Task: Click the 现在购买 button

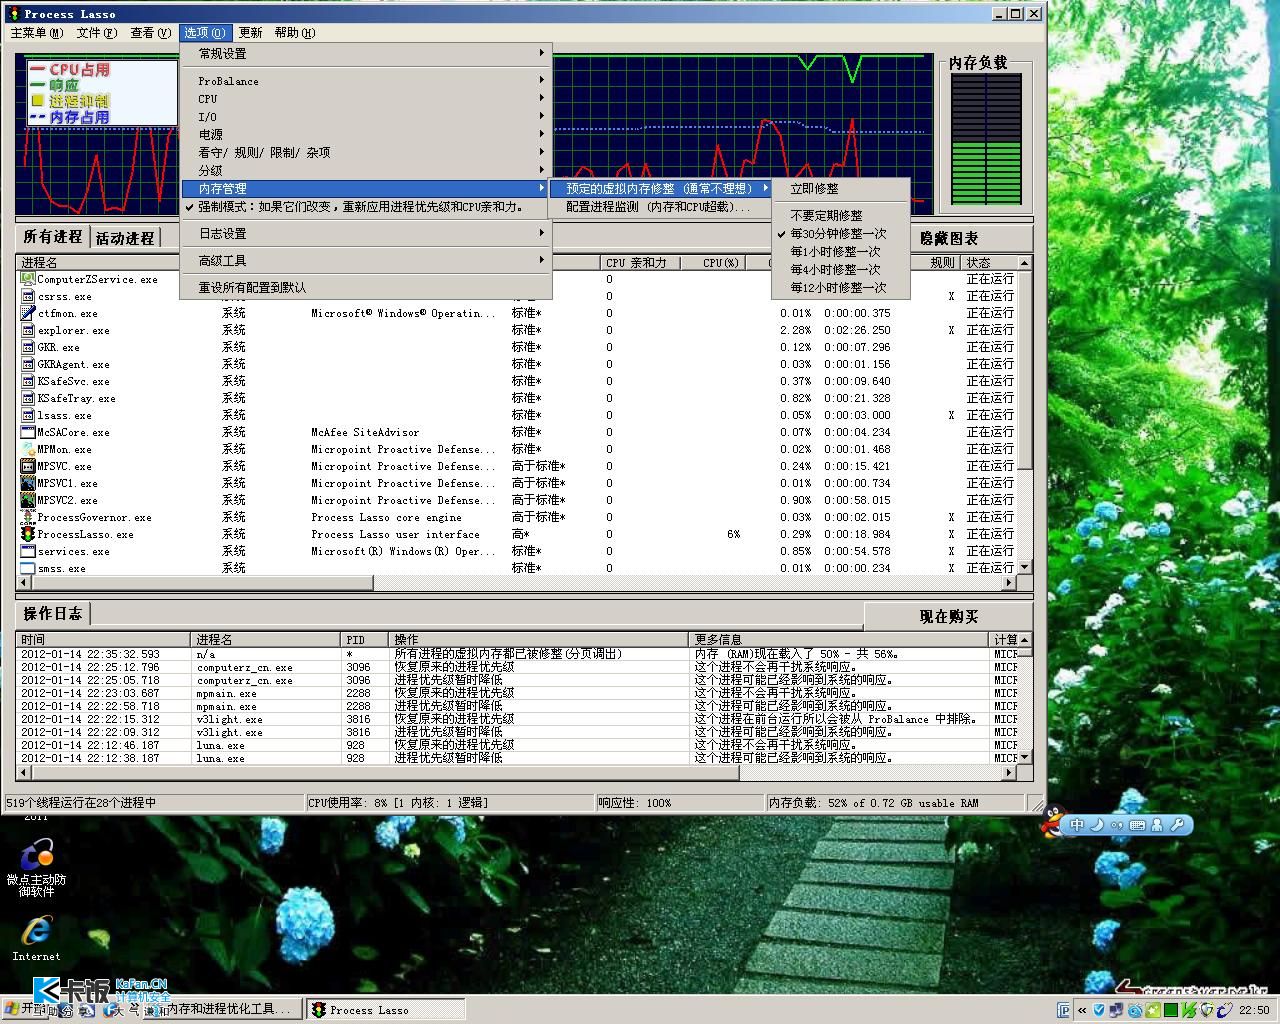Action: click(949, 616)
